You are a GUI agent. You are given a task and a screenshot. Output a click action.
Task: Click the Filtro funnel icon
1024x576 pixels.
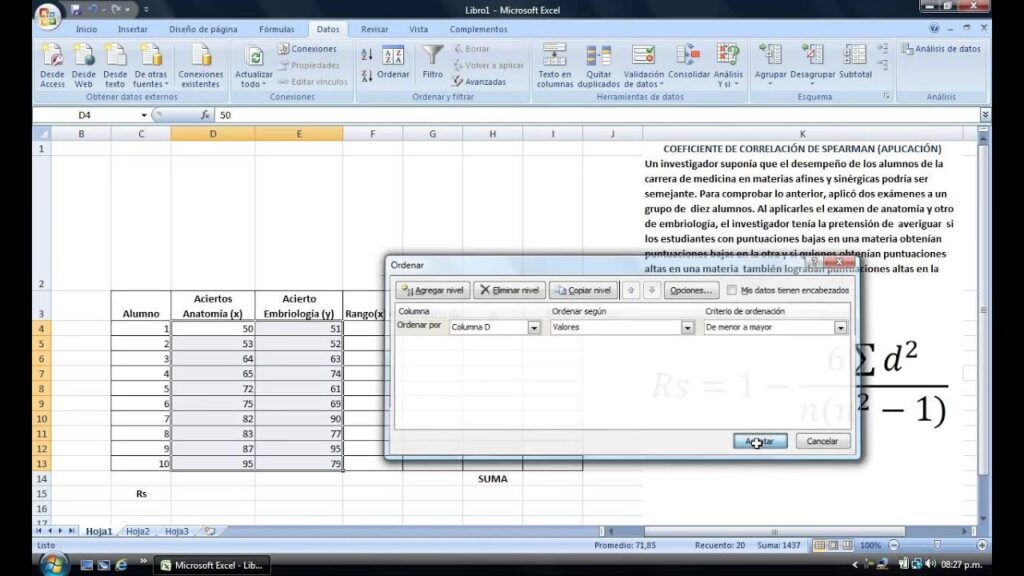[x=432, y=56]
